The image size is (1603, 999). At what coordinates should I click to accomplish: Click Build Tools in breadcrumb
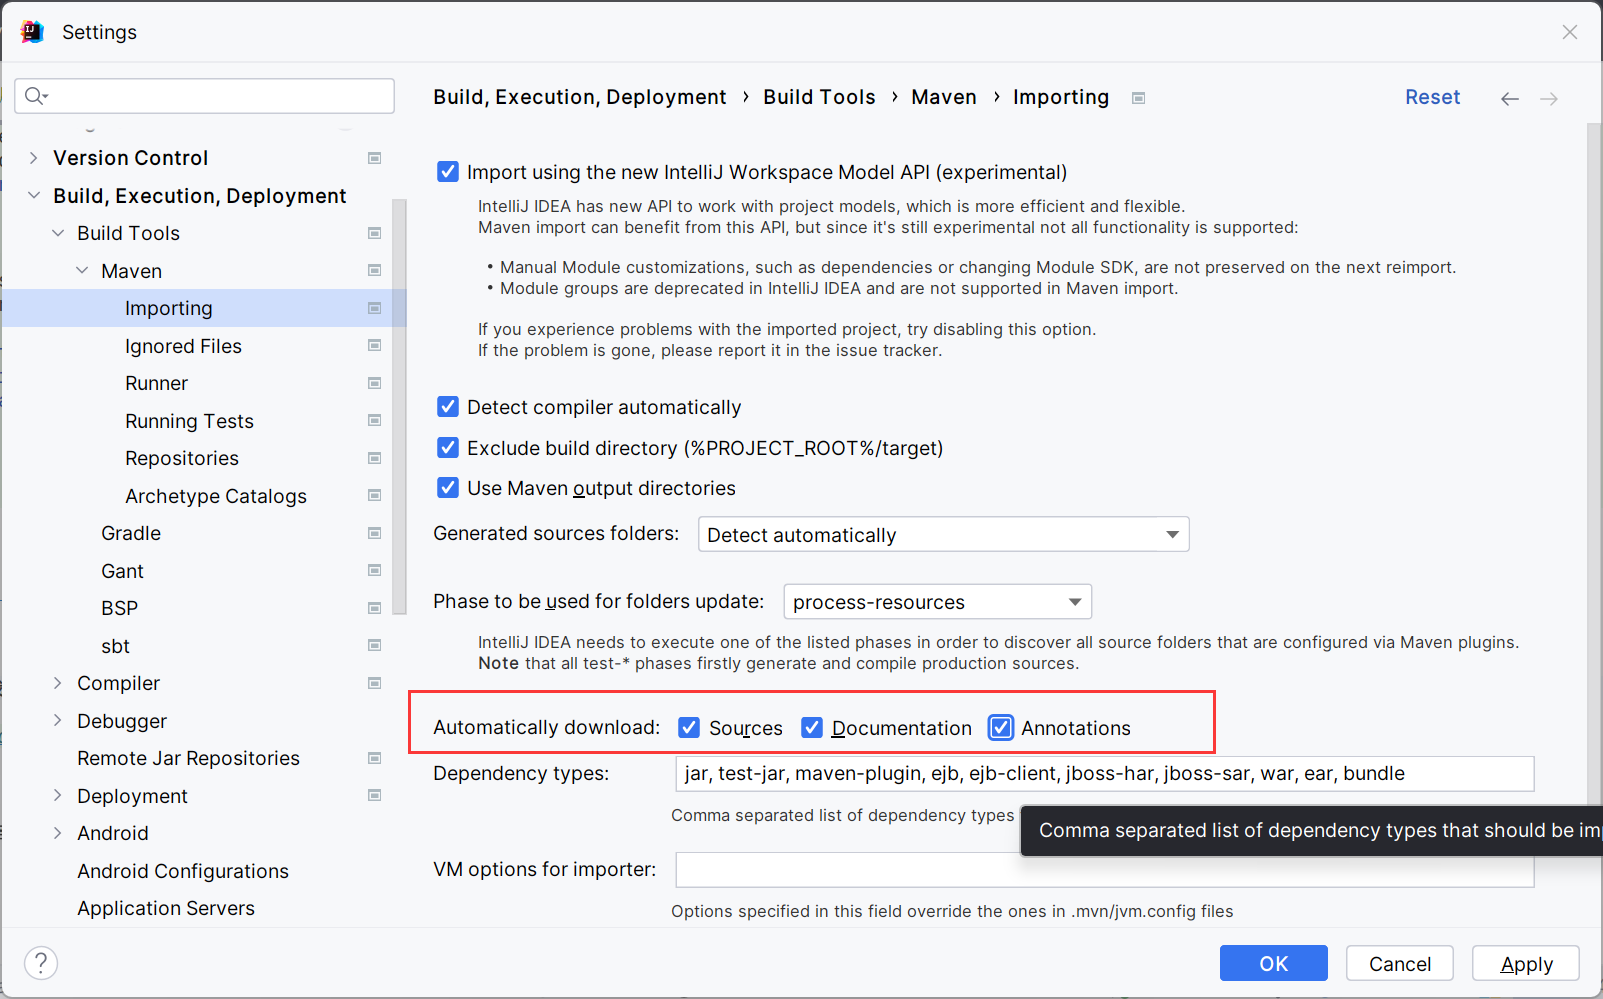pyautogui.click(x=819, y=97)
